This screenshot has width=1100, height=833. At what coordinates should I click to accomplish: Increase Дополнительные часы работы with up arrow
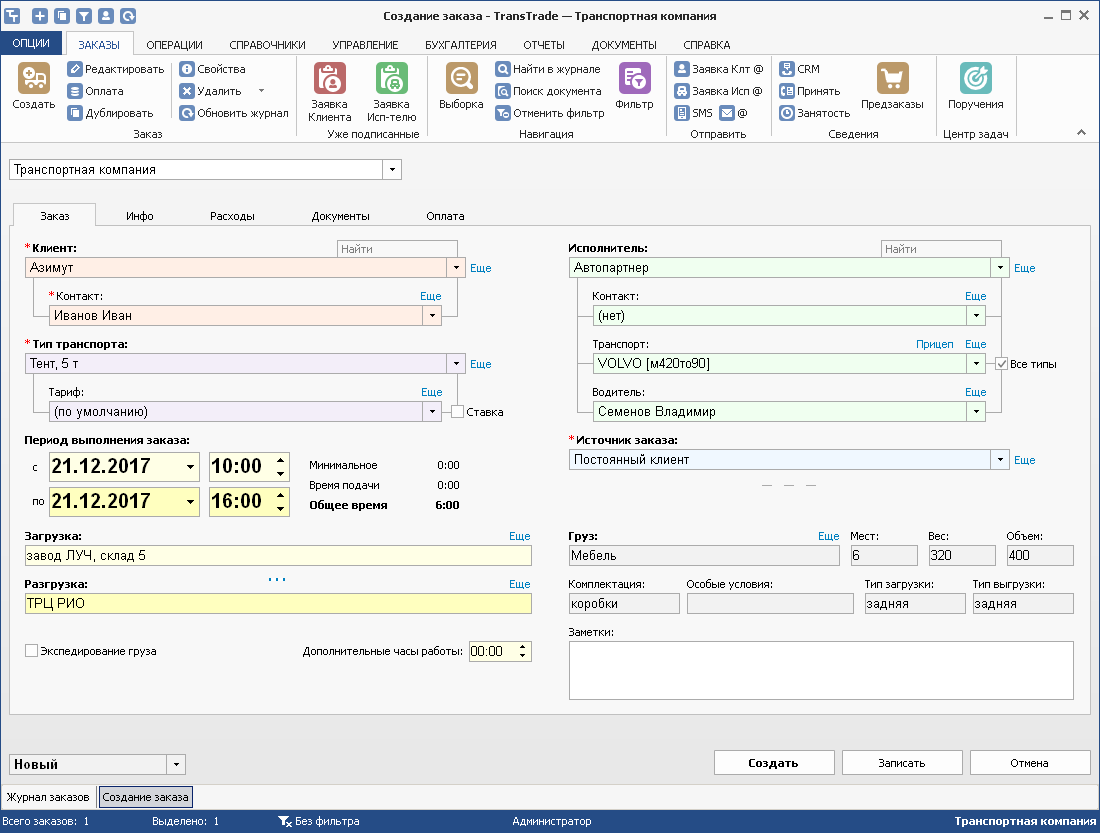pyautogui.click(x=522, y=646)
